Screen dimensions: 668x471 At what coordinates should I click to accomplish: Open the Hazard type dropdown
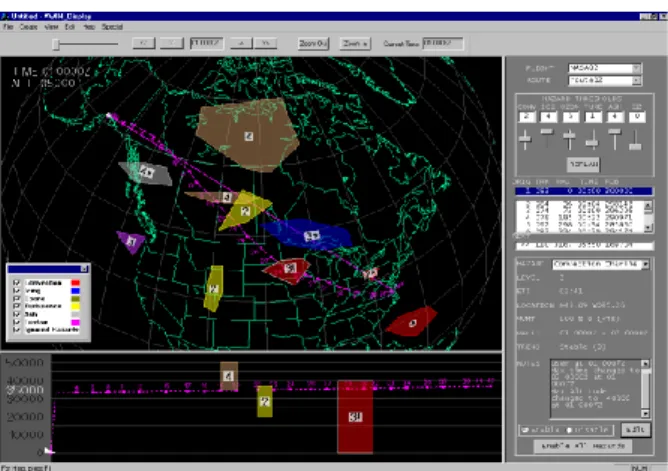click(645, 264)
